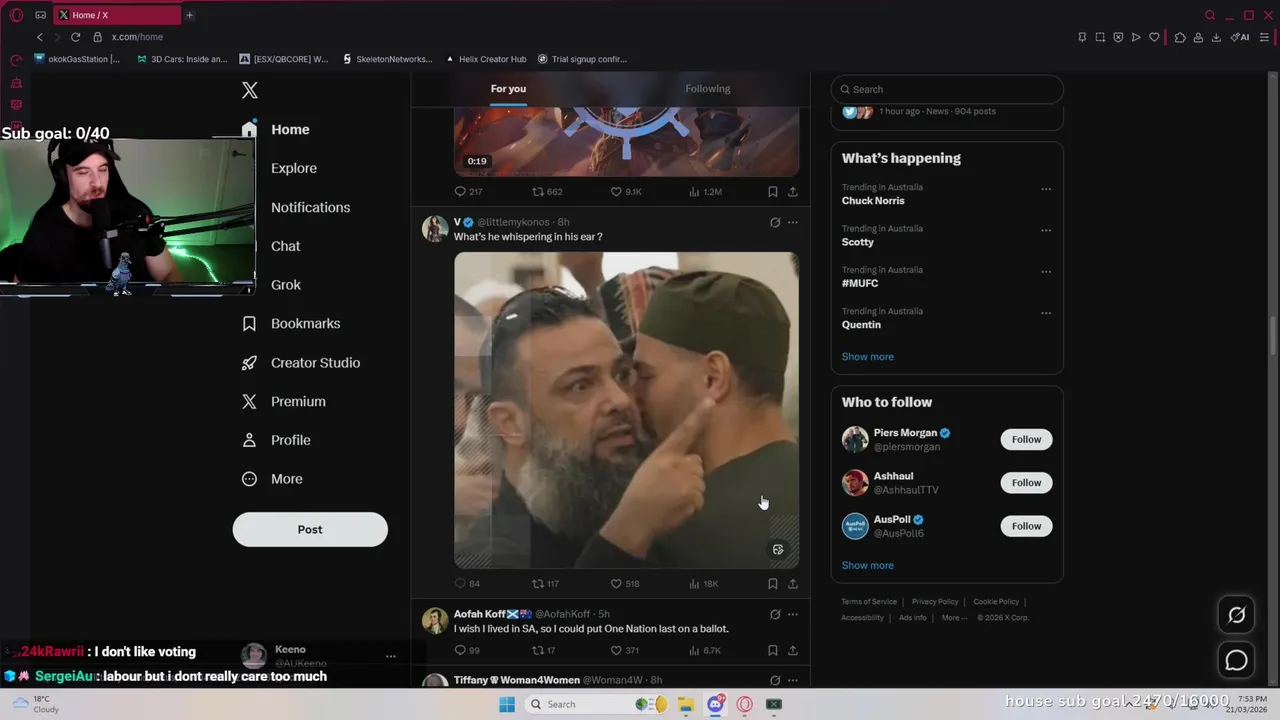Open more options for Scotty trend
This screenshot has width=1280, height=720.
(x=1046, y=230)
